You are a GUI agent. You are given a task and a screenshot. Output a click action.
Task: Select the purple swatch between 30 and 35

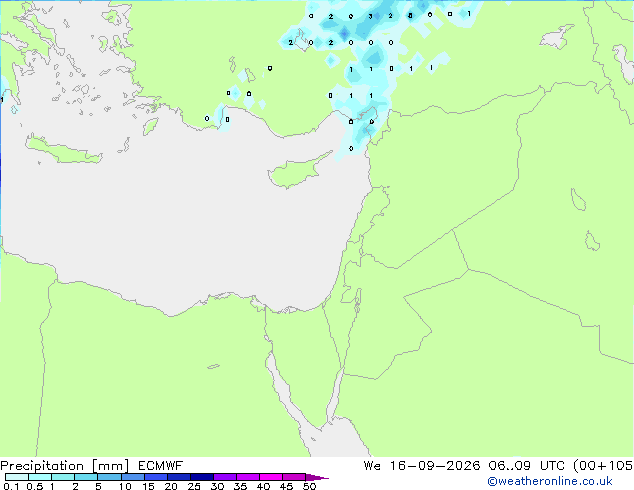point(225,477)
